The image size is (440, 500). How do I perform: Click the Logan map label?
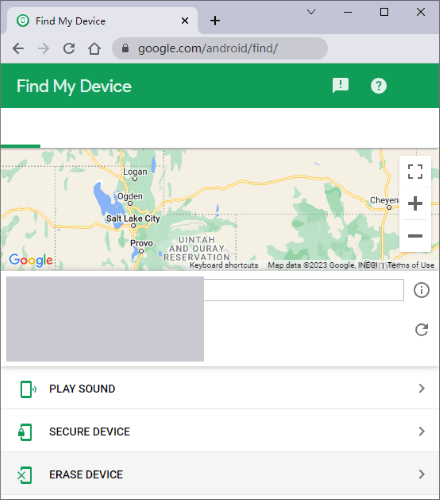(x=135, y=172)
